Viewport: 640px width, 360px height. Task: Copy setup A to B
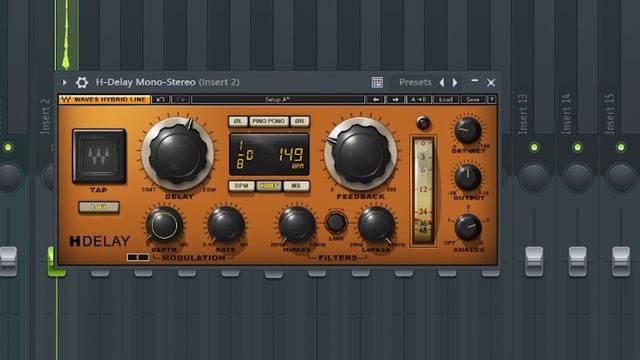419,99
